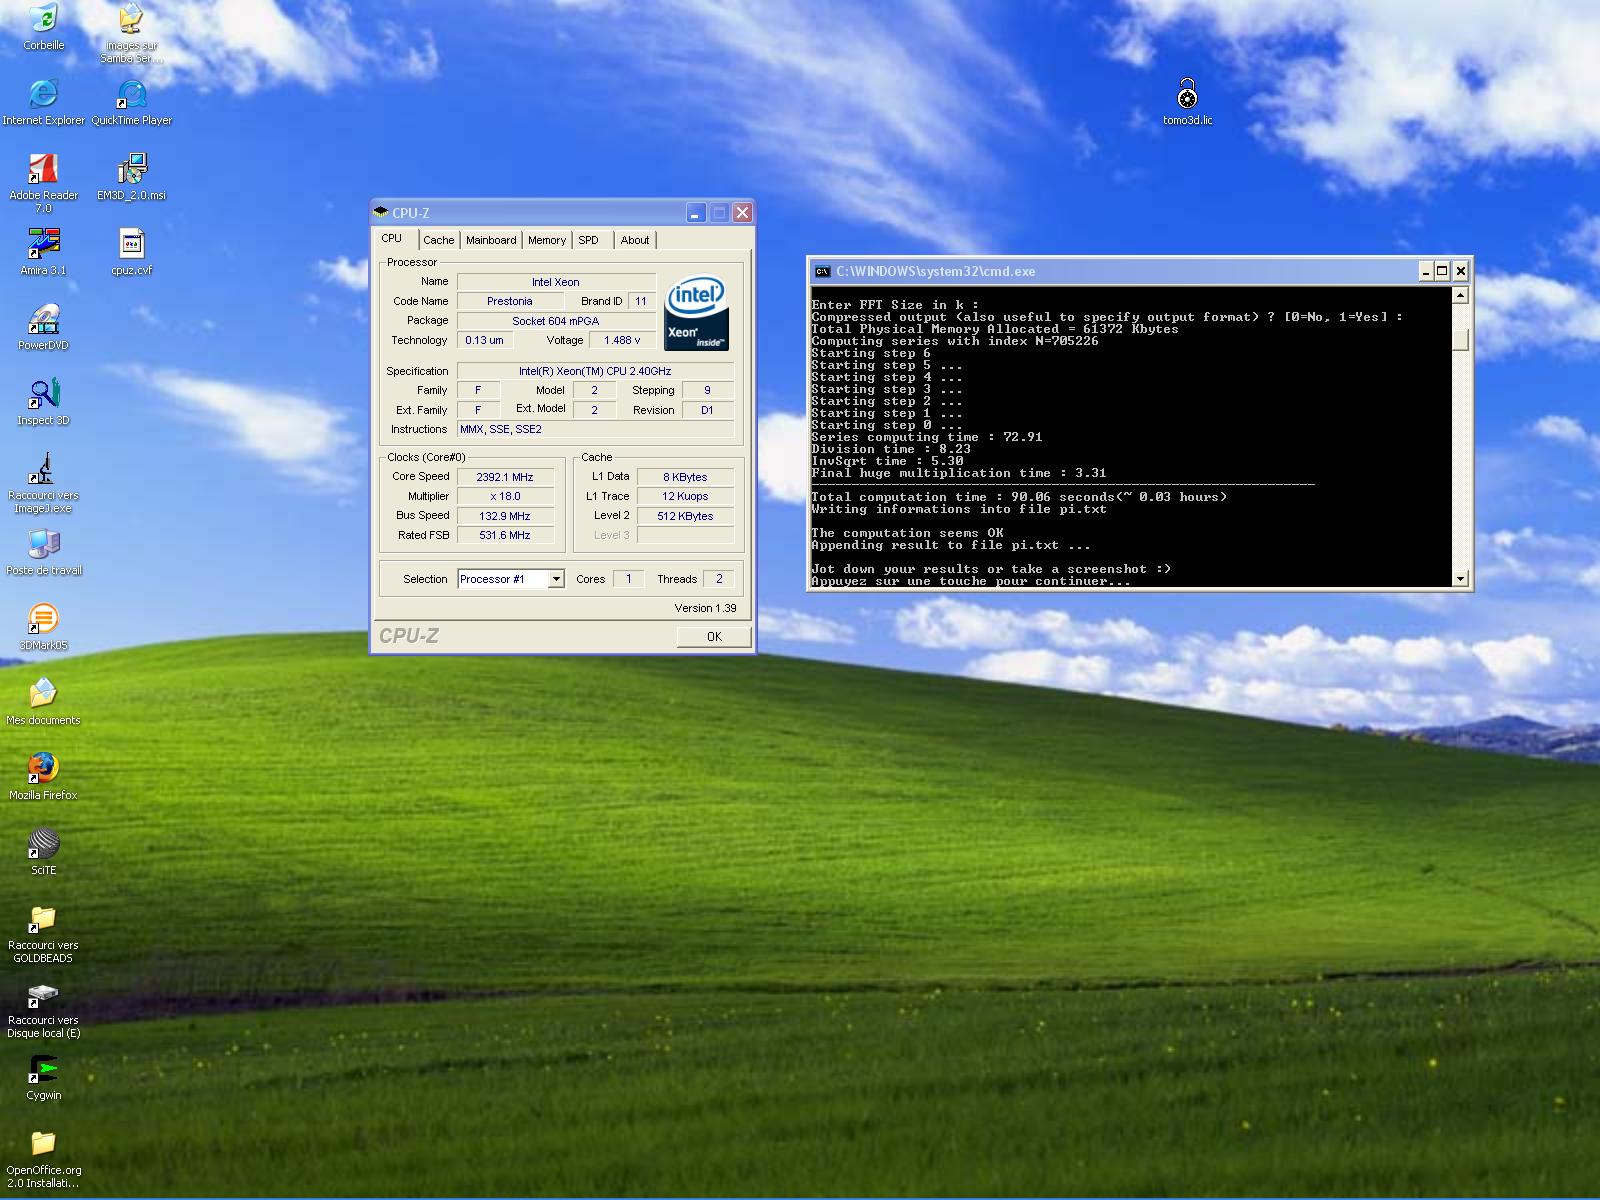Click the Prestonia code name field
The width and height of the screenshot is (1600, 1200).
510,301
